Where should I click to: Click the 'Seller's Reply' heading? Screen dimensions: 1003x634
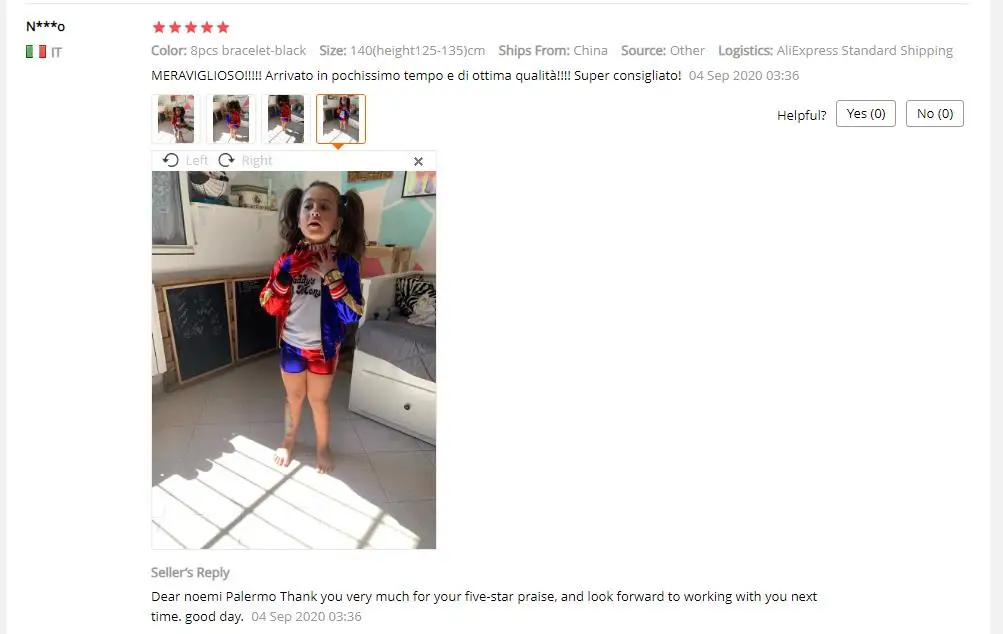(190, 573)
